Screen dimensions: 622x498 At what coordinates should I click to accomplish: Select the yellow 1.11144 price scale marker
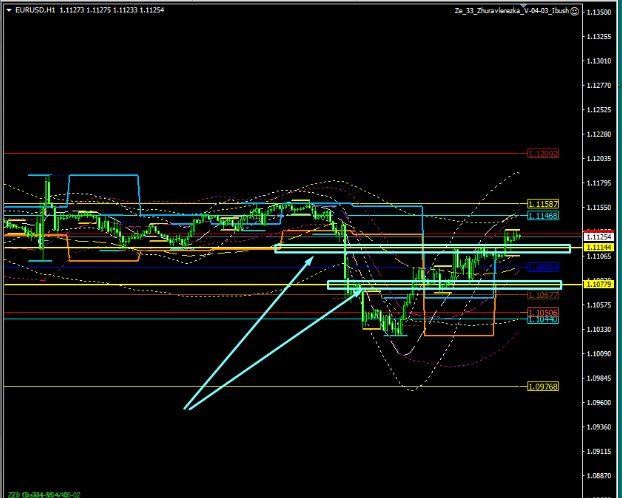click(598, 248)
